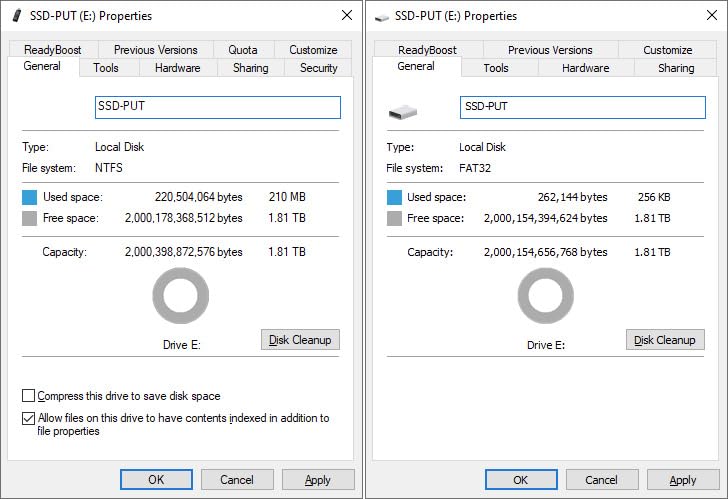The height and width of the screenshot is (499, 728).
Task: Select the Hardware tab in right window
Action: [x=585, y=68]
